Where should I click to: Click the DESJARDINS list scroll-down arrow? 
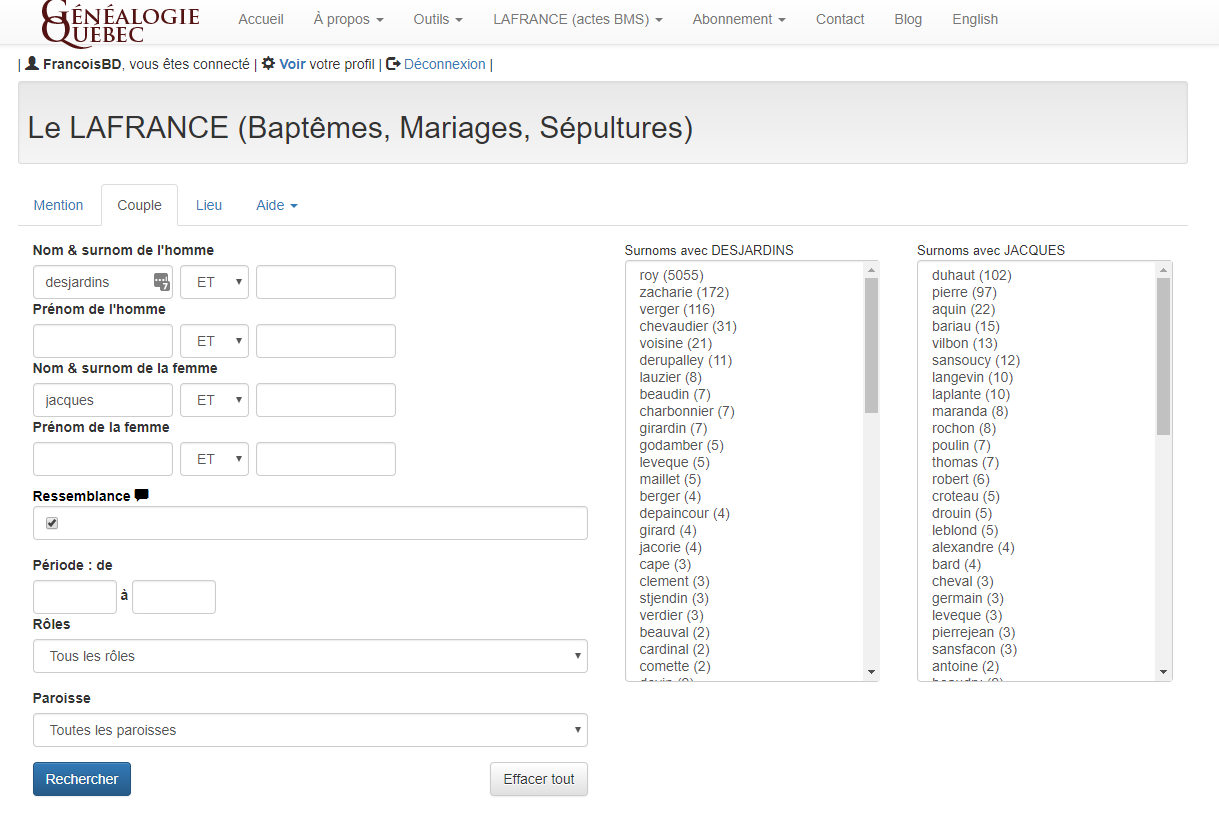tap(871, 672)
